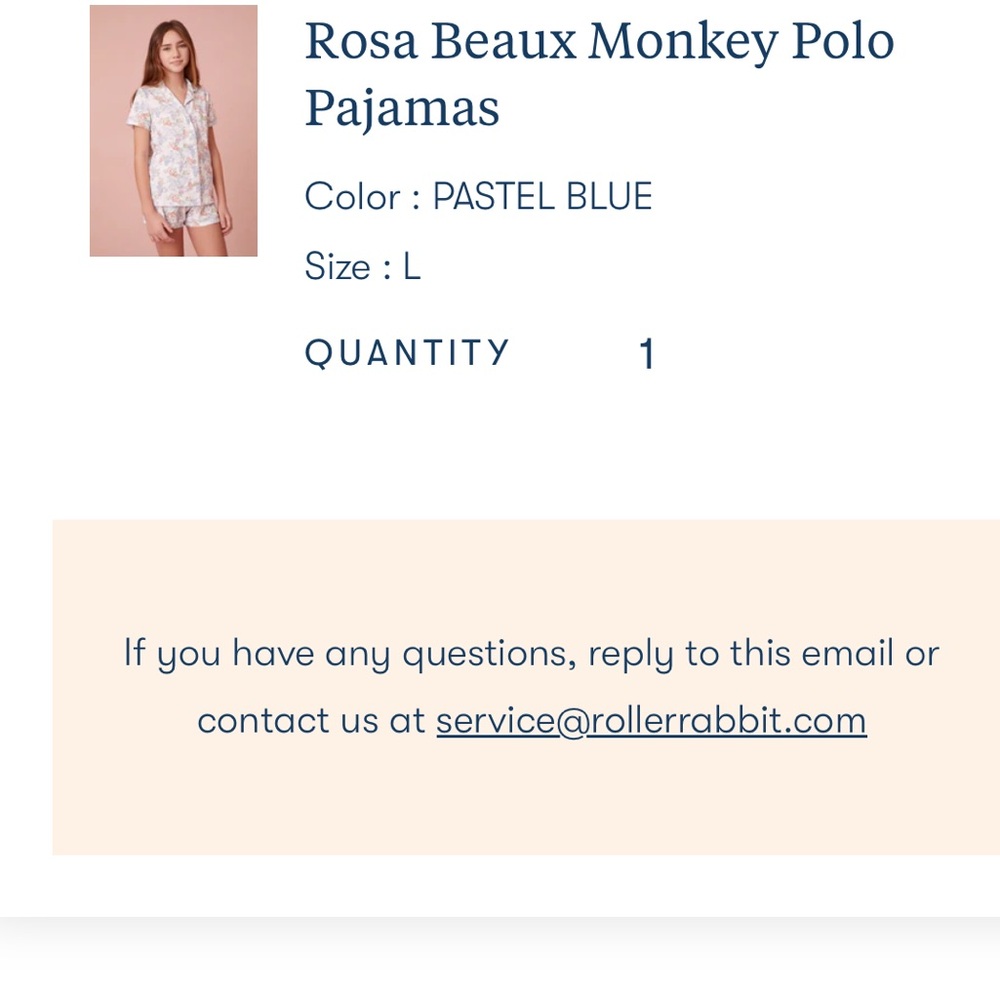Open the Rosa Beaux Monkey Polo title
Viewport: 1000px width, 1000px height.
(x=599, y=41)
